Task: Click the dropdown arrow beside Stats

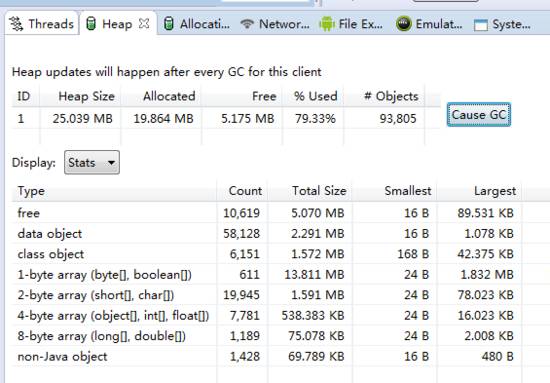Action: coord(111,163)
